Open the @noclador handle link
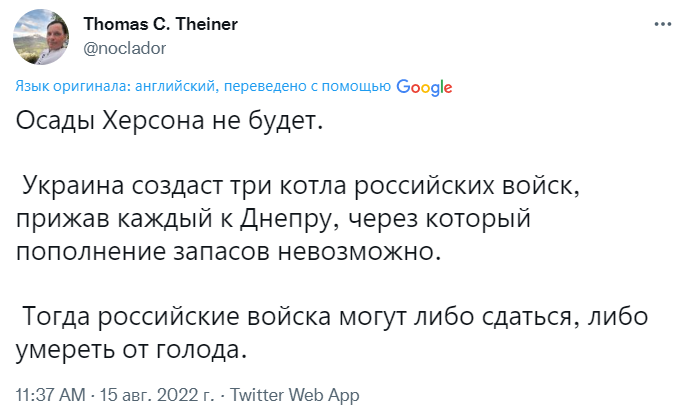This screenshot has height=411, width=682. click(125, 48)
